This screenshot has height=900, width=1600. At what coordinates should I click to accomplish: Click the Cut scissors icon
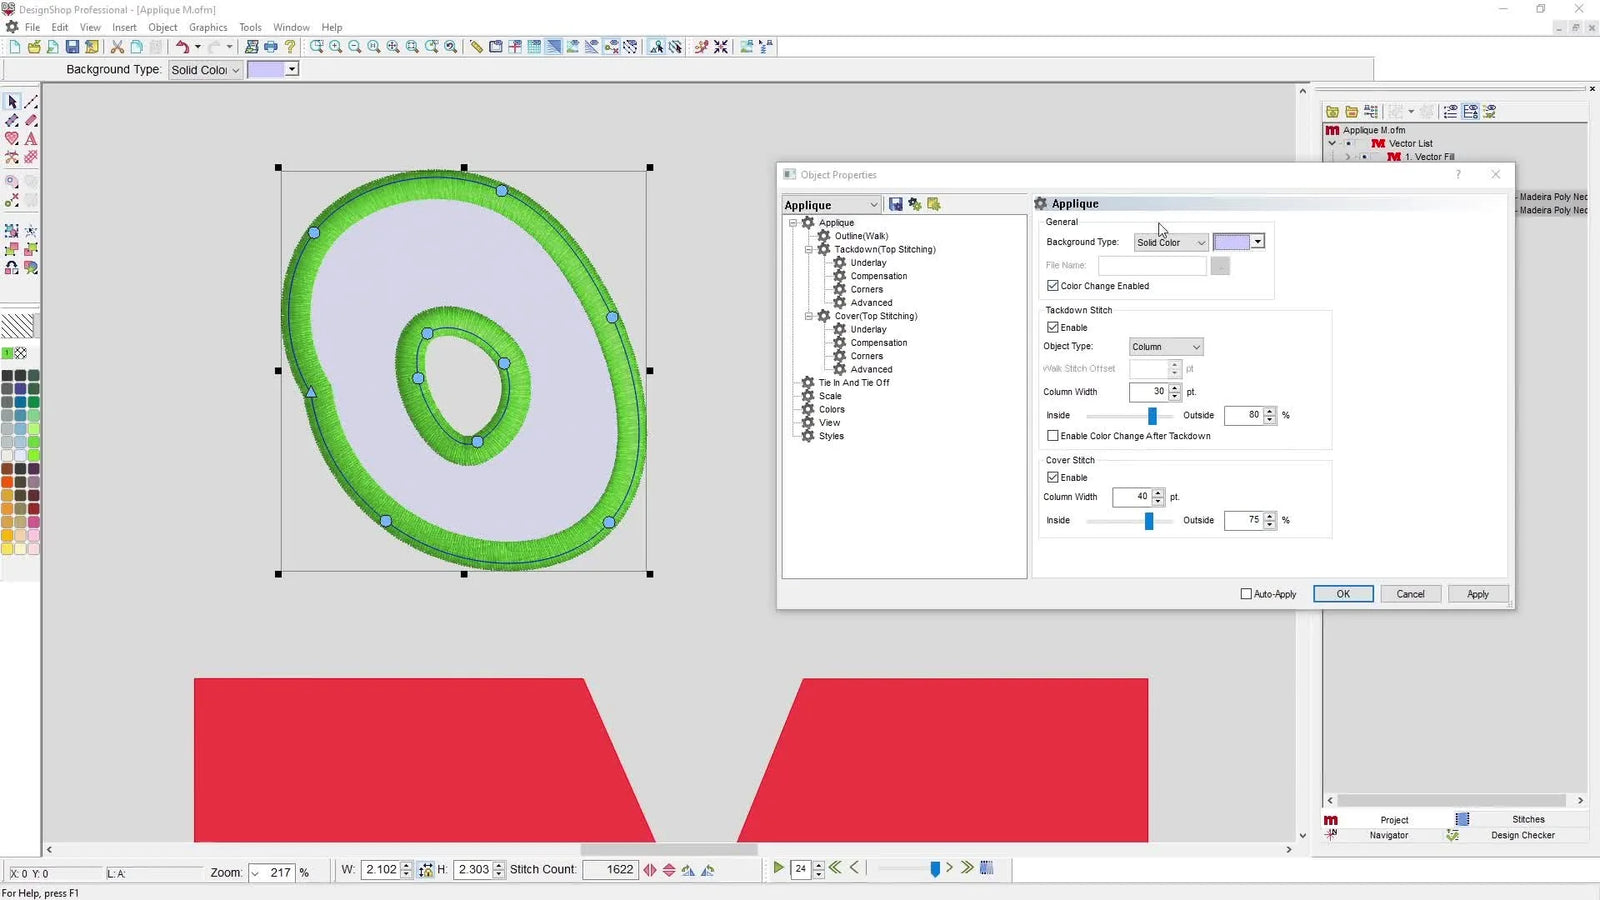[x=117, y=46]
